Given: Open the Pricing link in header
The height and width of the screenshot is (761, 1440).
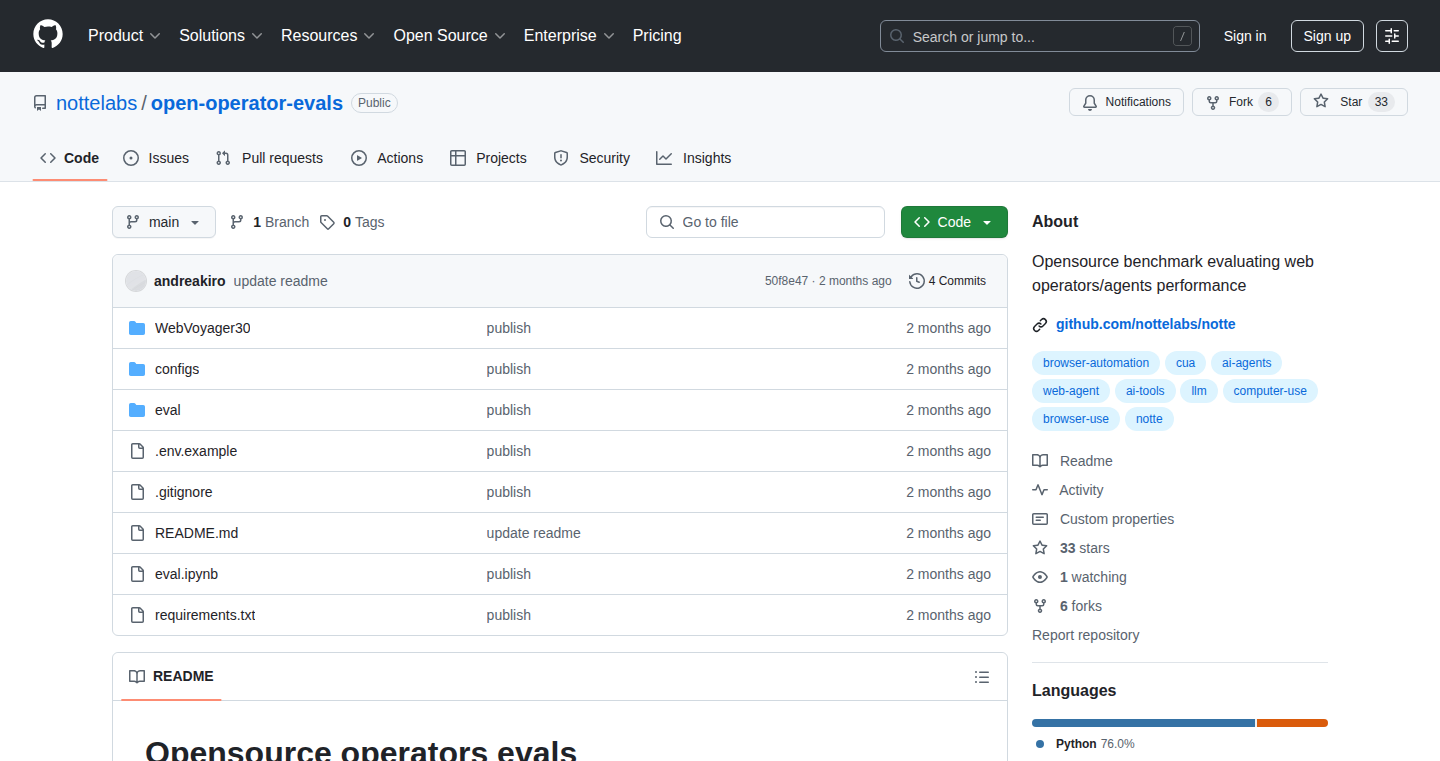Looking at the screenshot, I should (x=657, y=36).
